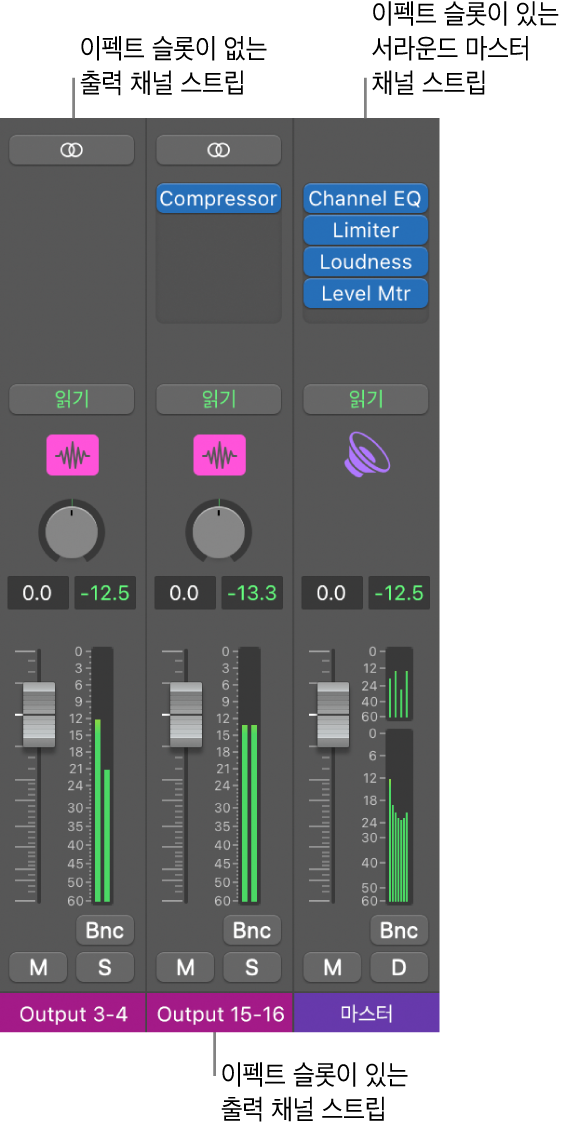Solo the Output 15-16 channel strip

252,968
